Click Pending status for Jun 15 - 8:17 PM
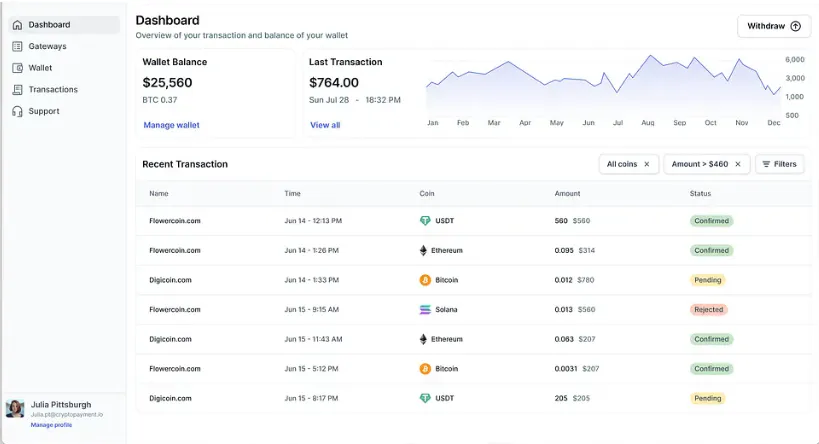This screenshot has width=819, height=444. pos(707,399)
